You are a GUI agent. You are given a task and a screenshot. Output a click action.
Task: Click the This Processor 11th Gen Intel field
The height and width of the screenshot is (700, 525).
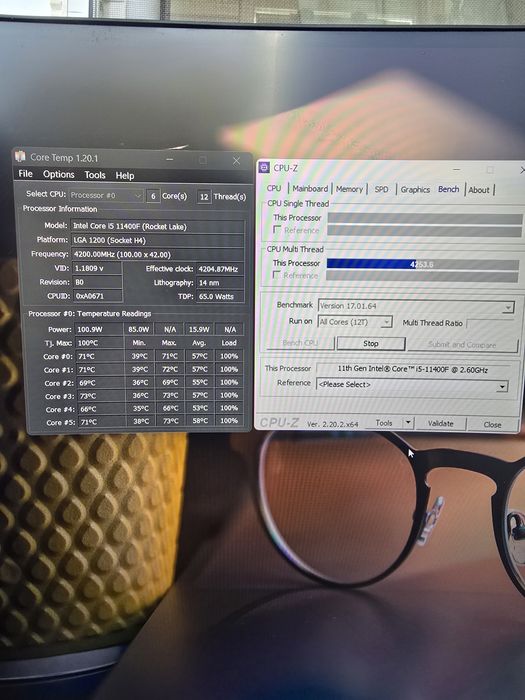click(412, 370)
